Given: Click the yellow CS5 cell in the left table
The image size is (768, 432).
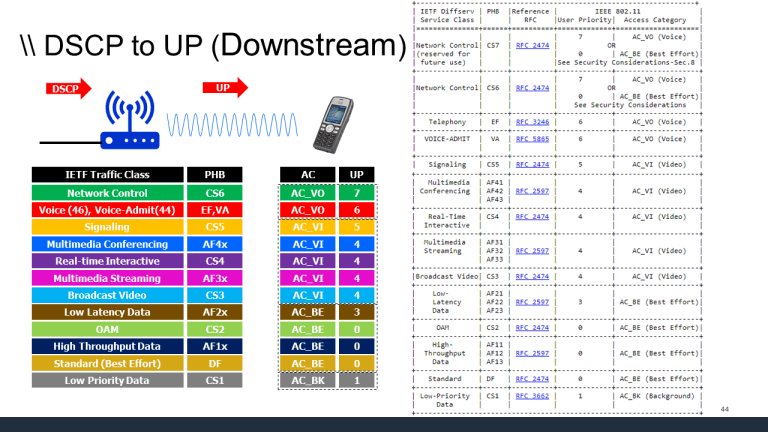Looking at the screenshot, I should [x=215, y=227].
